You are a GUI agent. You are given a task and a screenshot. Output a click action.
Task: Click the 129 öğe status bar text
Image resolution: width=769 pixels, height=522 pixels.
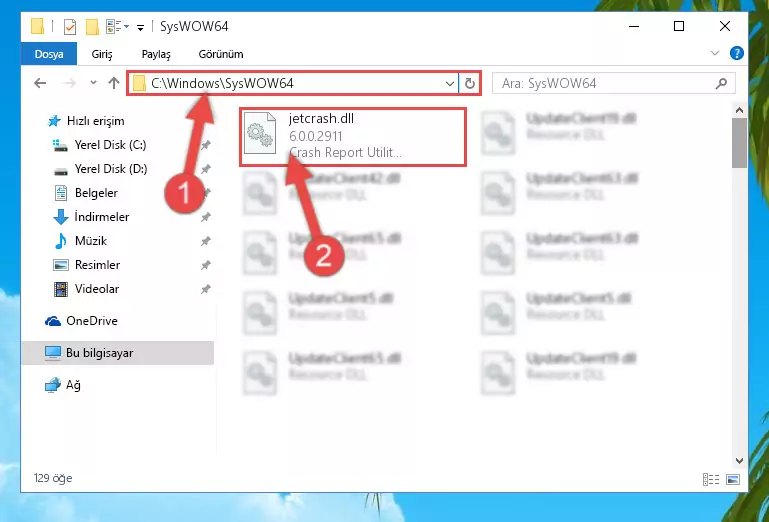[x=53, y=478]
